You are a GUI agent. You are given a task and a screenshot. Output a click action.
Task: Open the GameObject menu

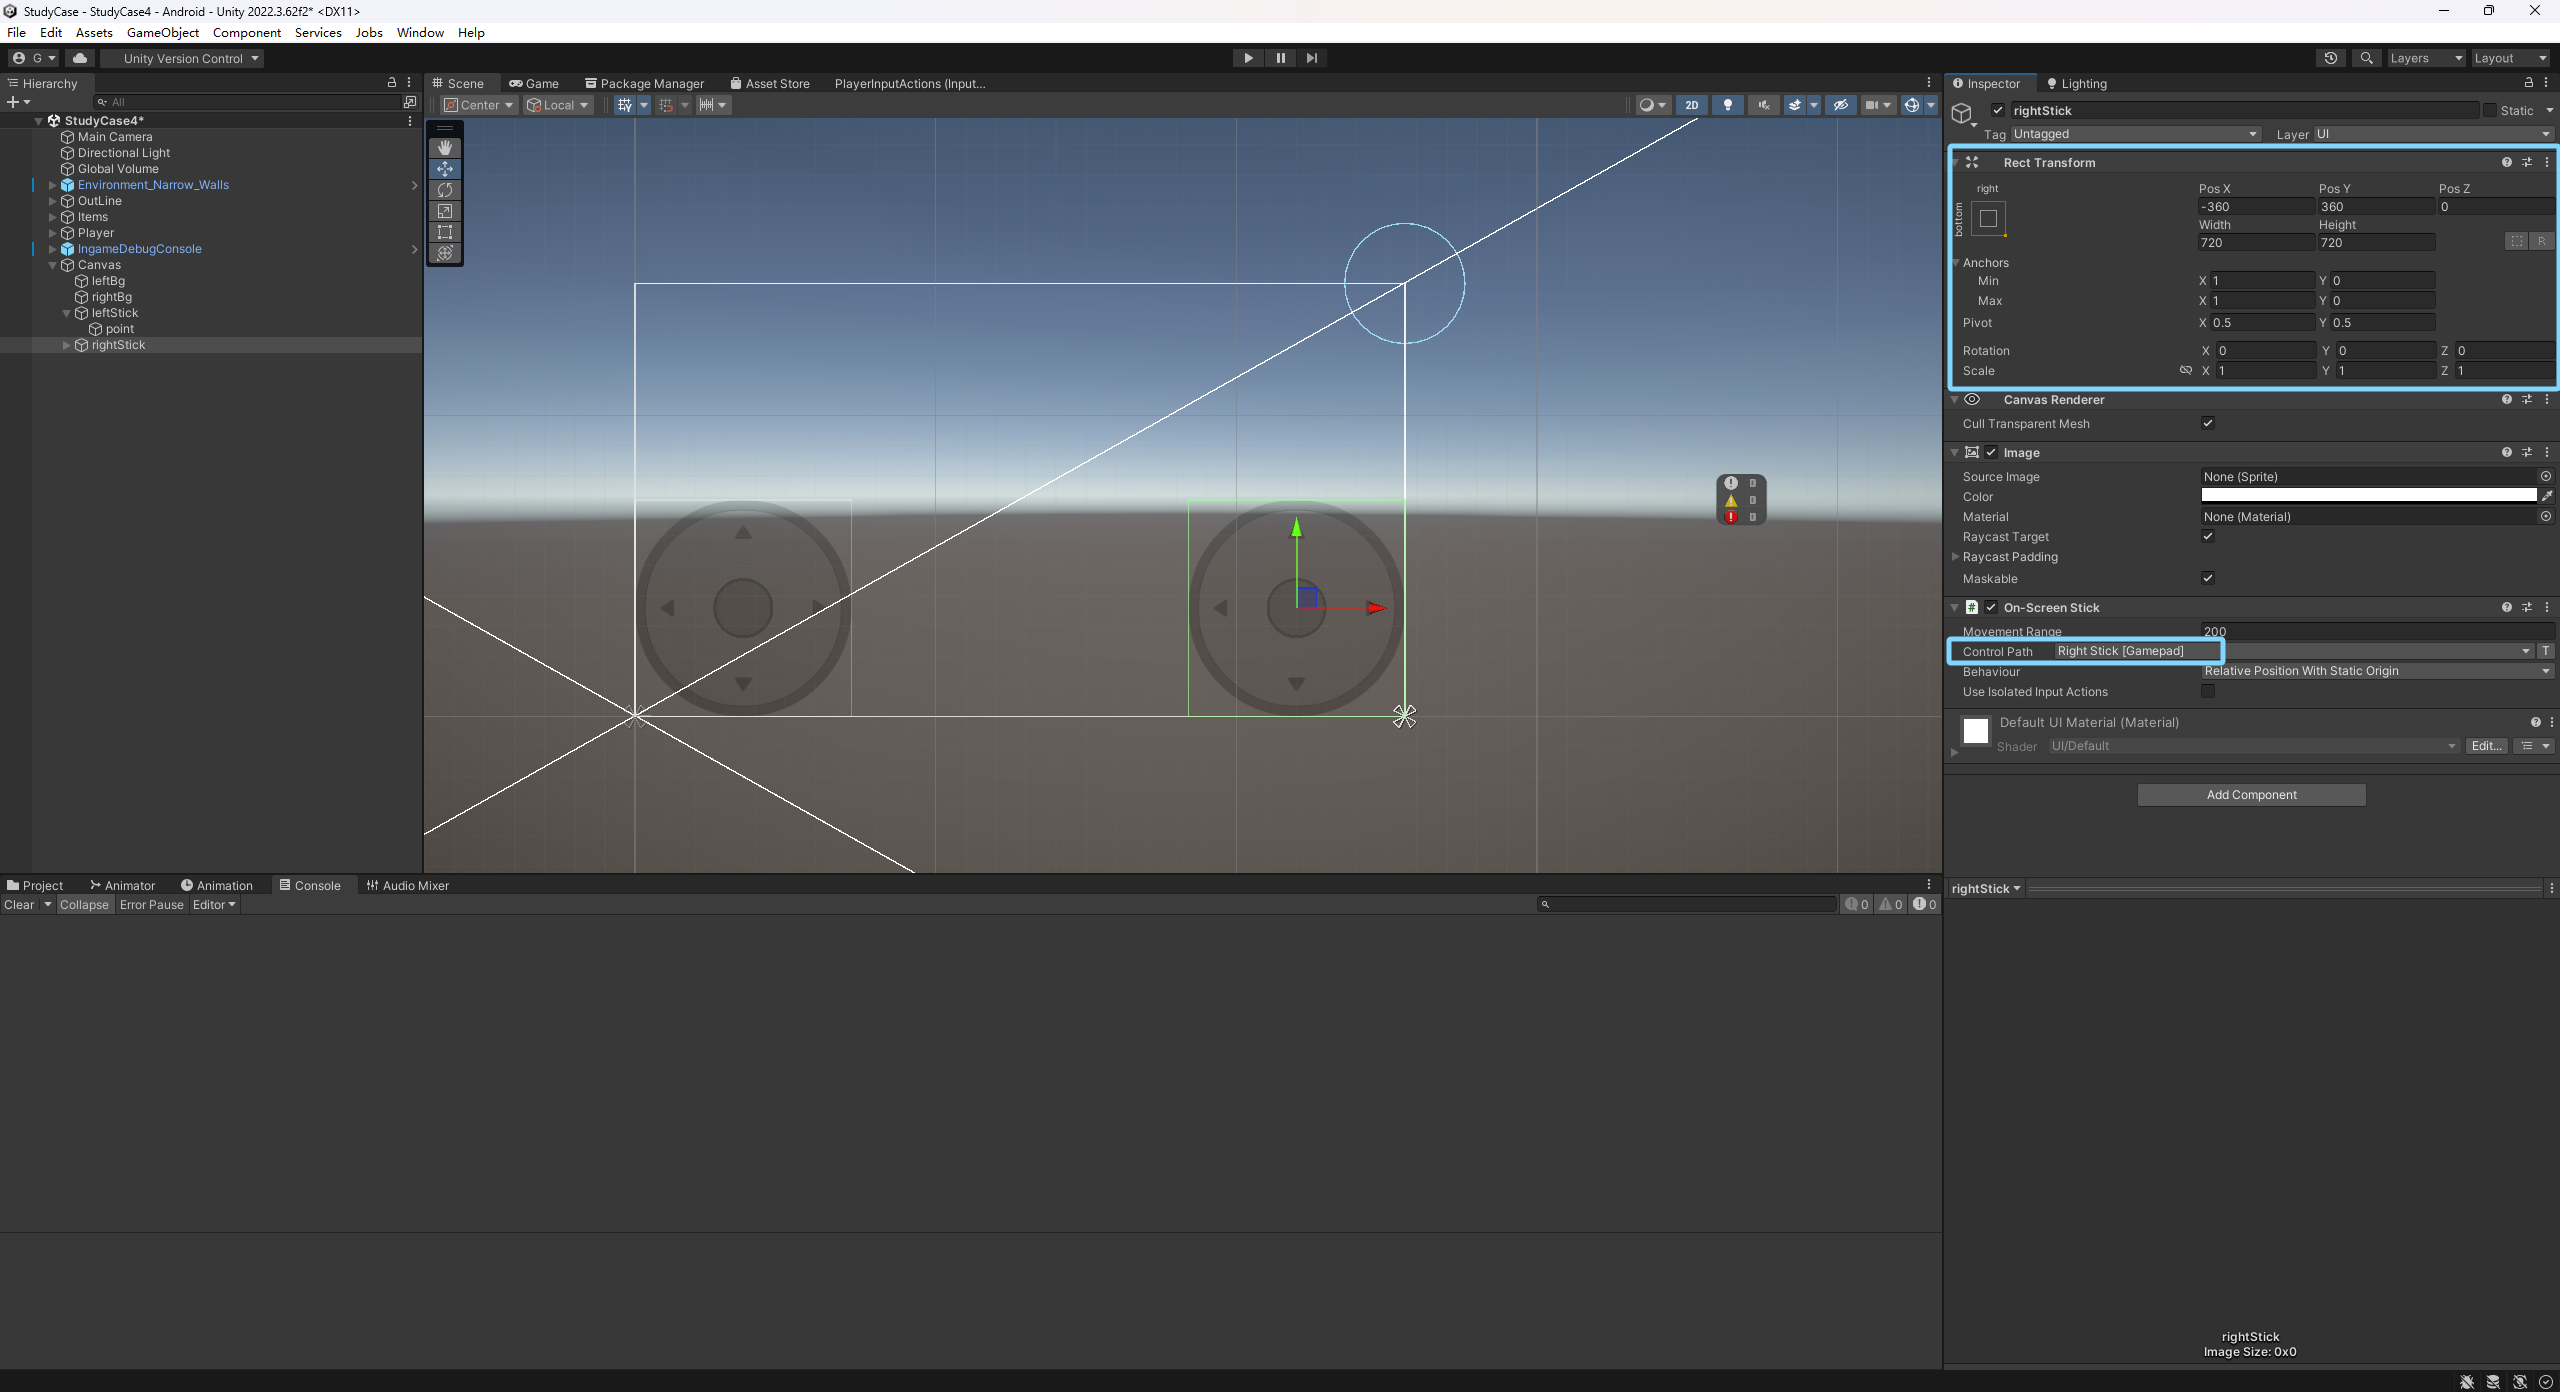pyautogui.click(x=162, y=32)
